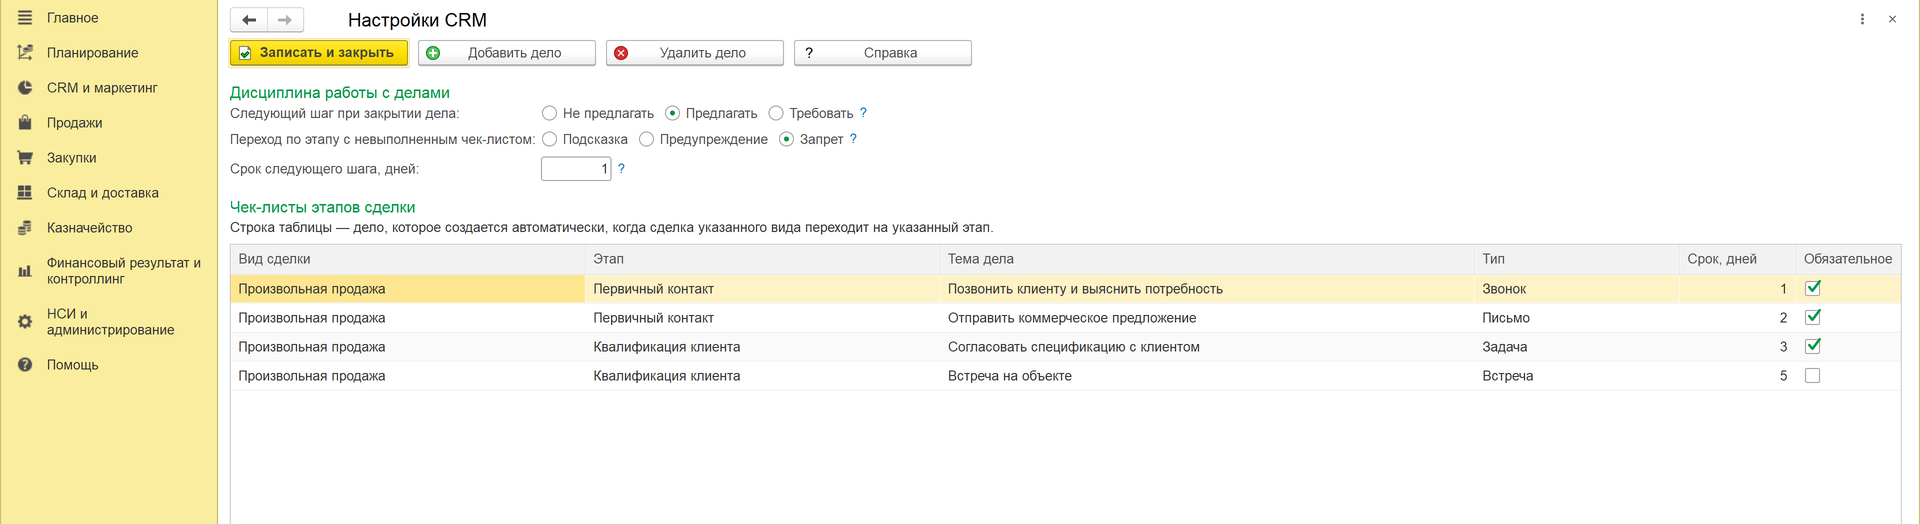
Task: Click the Склад и доставка icon
Action: [x=25, y=193]
